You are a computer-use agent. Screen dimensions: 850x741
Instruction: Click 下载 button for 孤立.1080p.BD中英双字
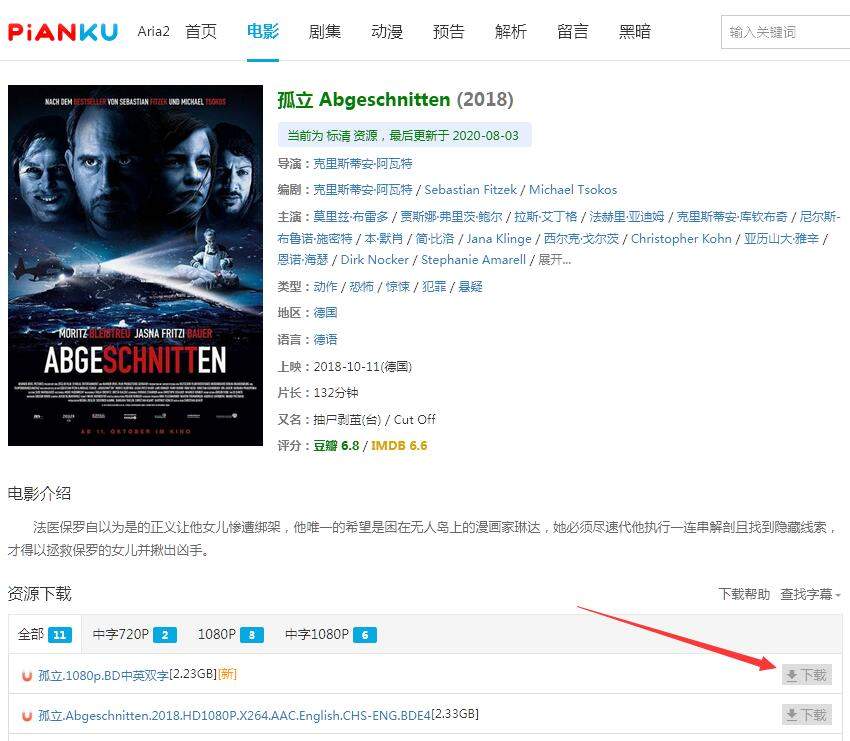pos(807,675)
